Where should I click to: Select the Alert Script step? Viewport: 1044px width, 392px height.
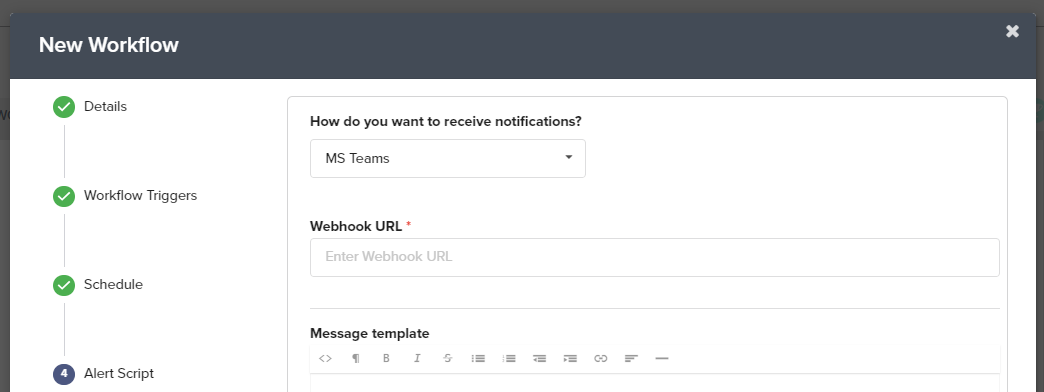(119, 373)
